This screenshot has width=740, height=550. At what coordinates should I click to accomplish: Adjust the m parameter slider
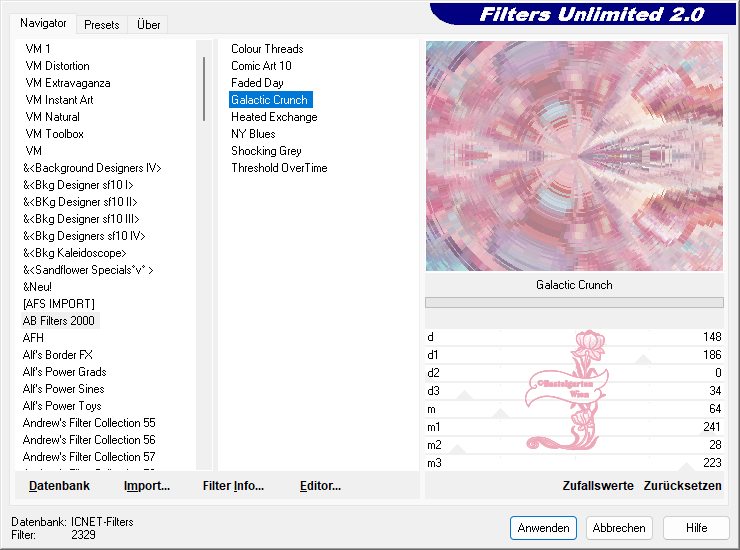click(574, 409)
